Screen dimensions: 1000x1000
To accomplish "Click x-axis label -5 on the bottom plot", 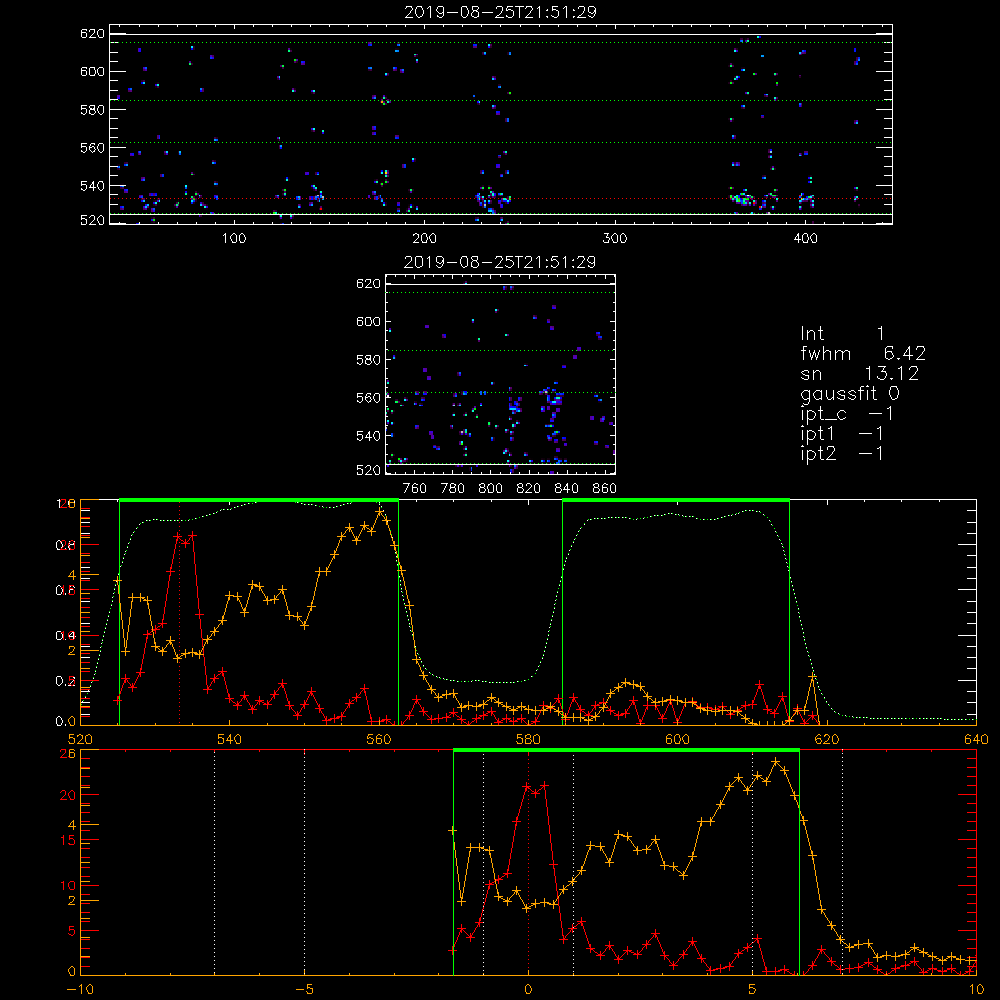I will pos(305,990).
